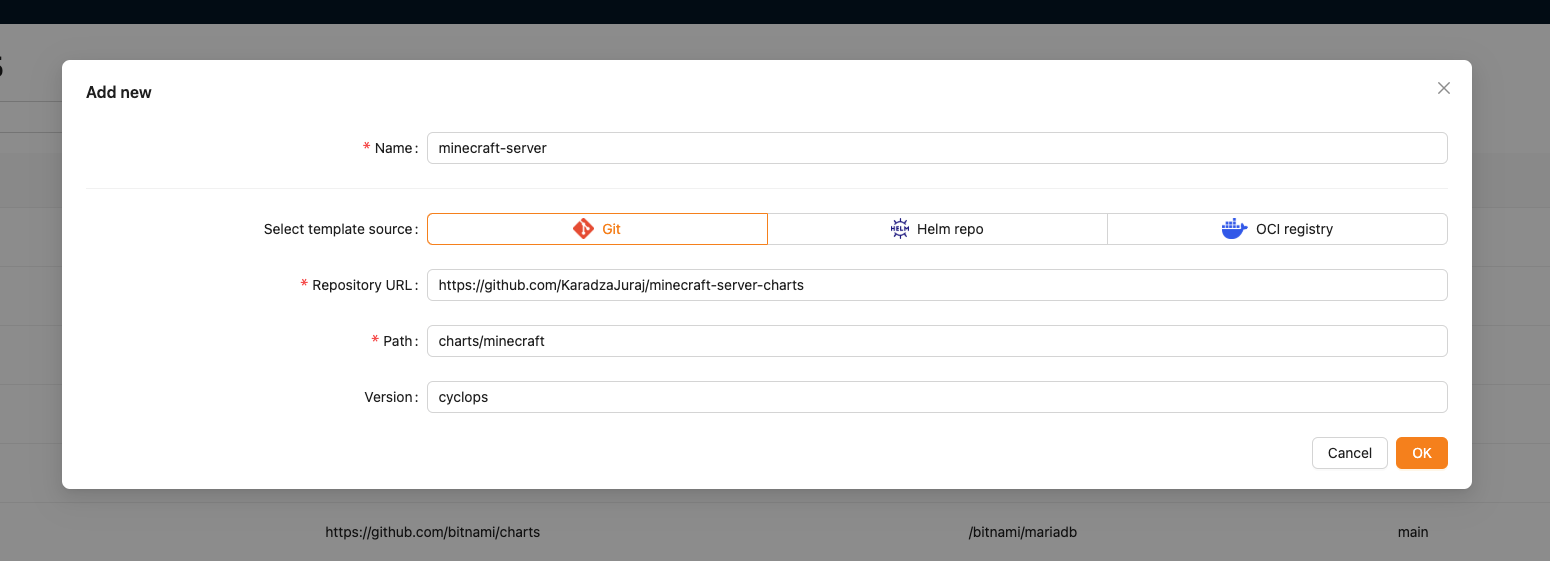
Task: Switch template source to OCI registry
Action: [x=1277, y=229]
